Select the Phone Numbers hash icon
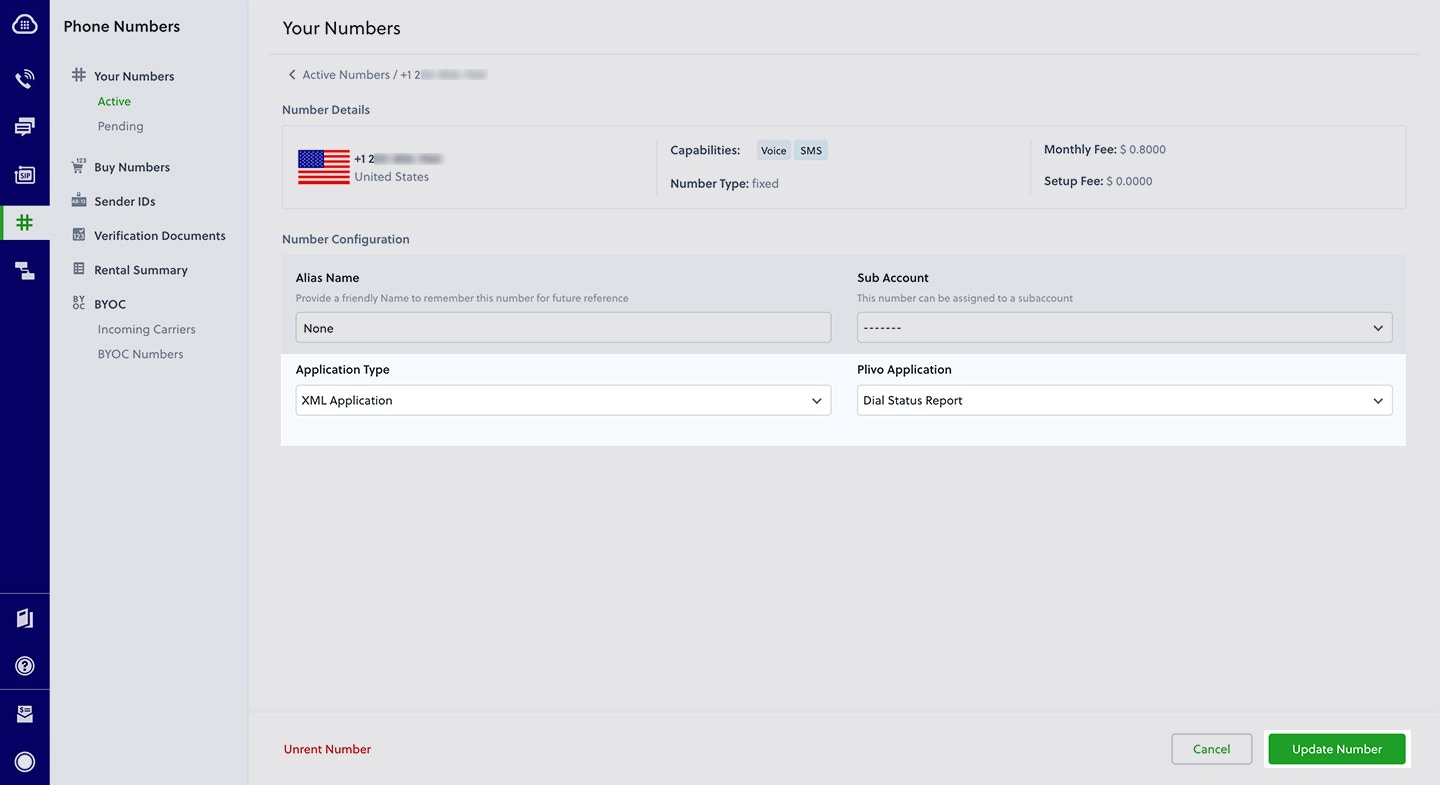Viewport: 1440px width, 785px height. (24, 221)
